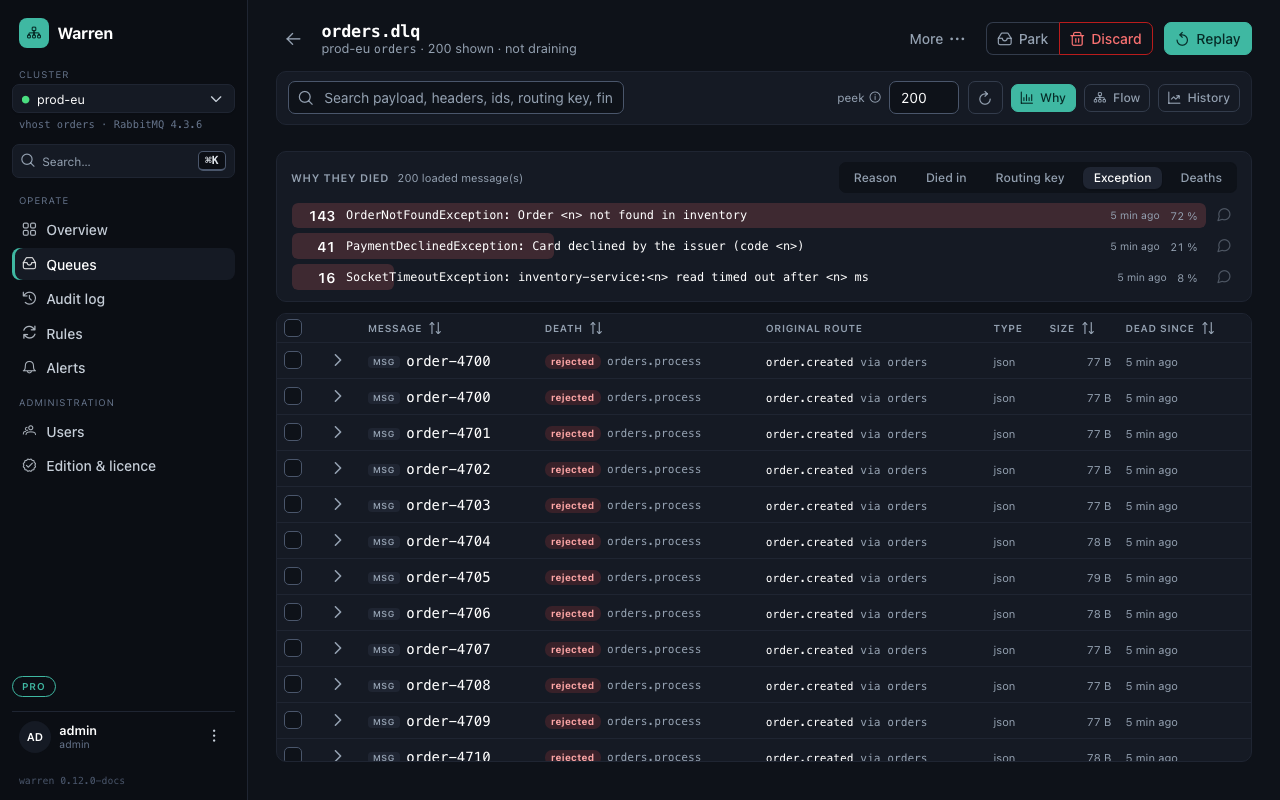Screen dimensions: 1280x800
Task: Switch to the Routing key tab
Action: pos(1030,178)
